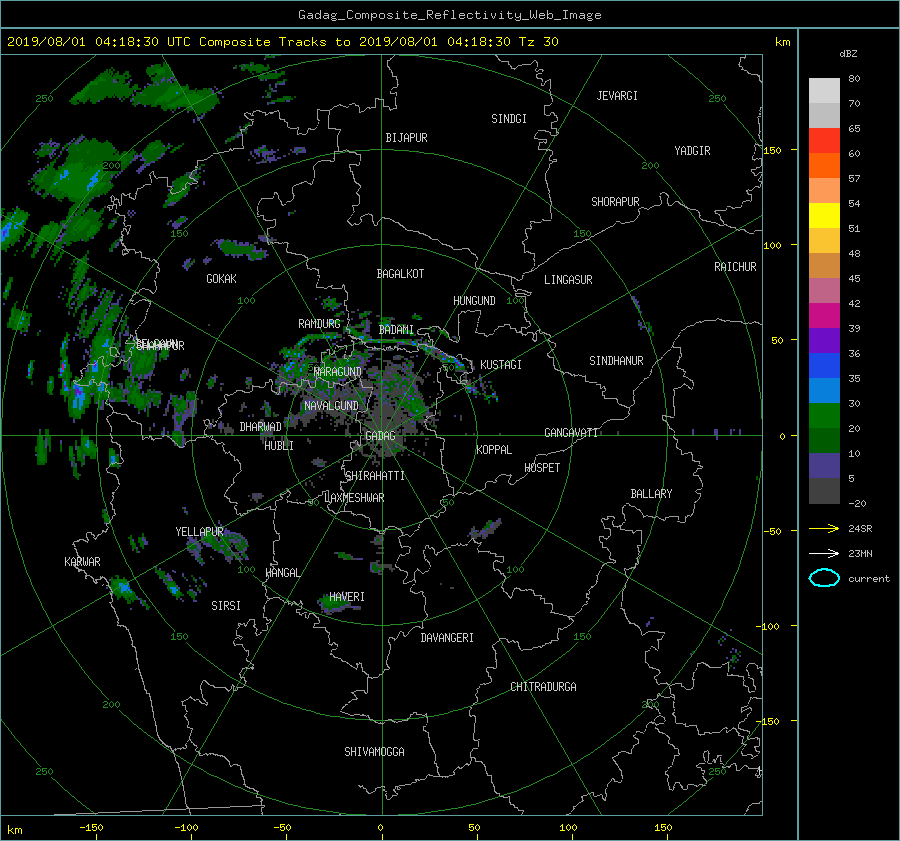Screen dimensions: 900x841
Task: Click the GANGAVATI city label
Action: (x=571, y=433)
